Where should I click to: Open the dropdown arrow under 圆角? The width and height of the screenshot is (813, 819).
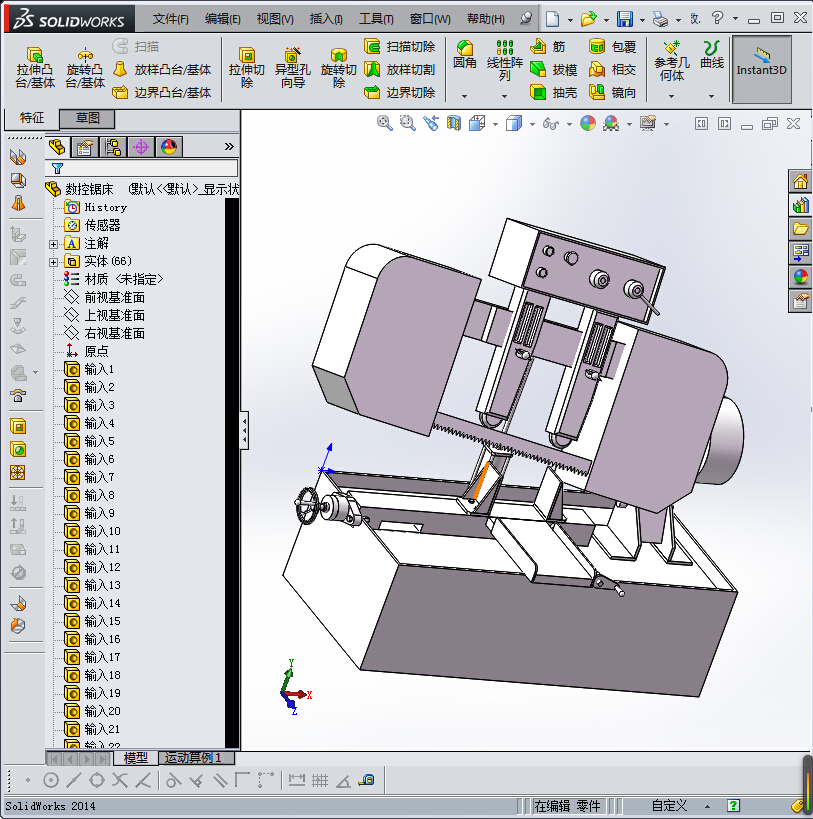pos(464,96)
